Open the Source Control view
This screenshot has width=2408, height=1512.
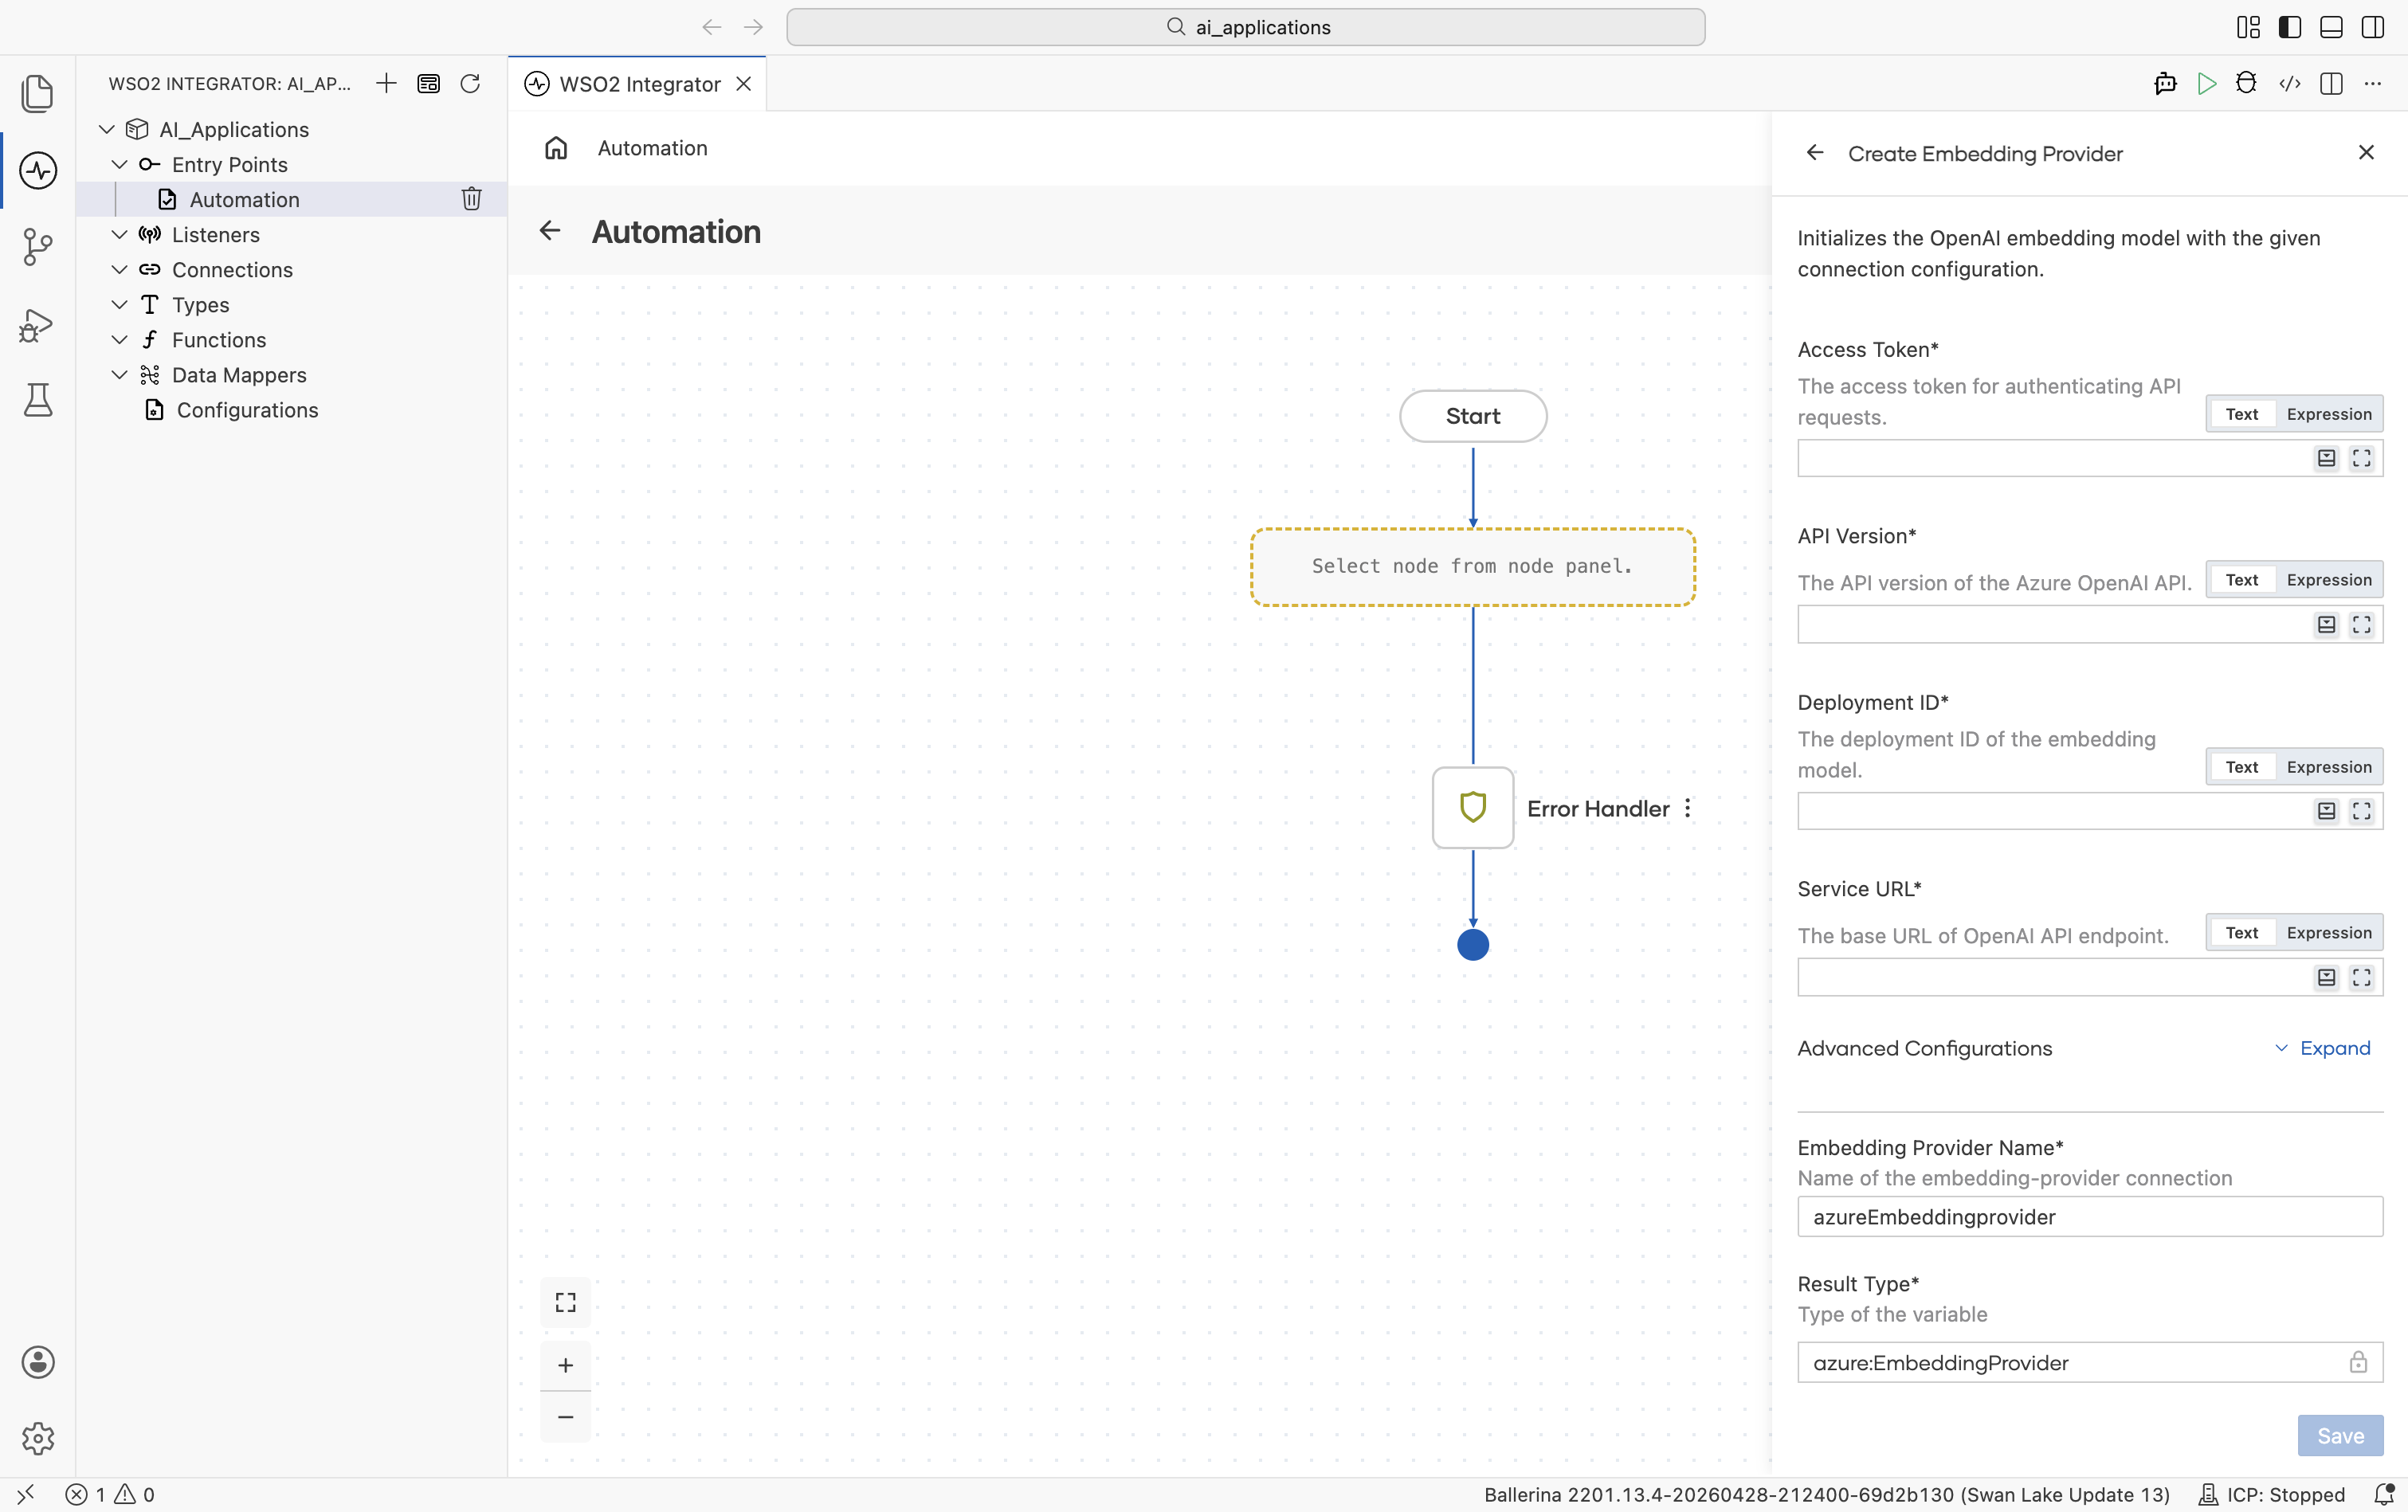point(38,246)
